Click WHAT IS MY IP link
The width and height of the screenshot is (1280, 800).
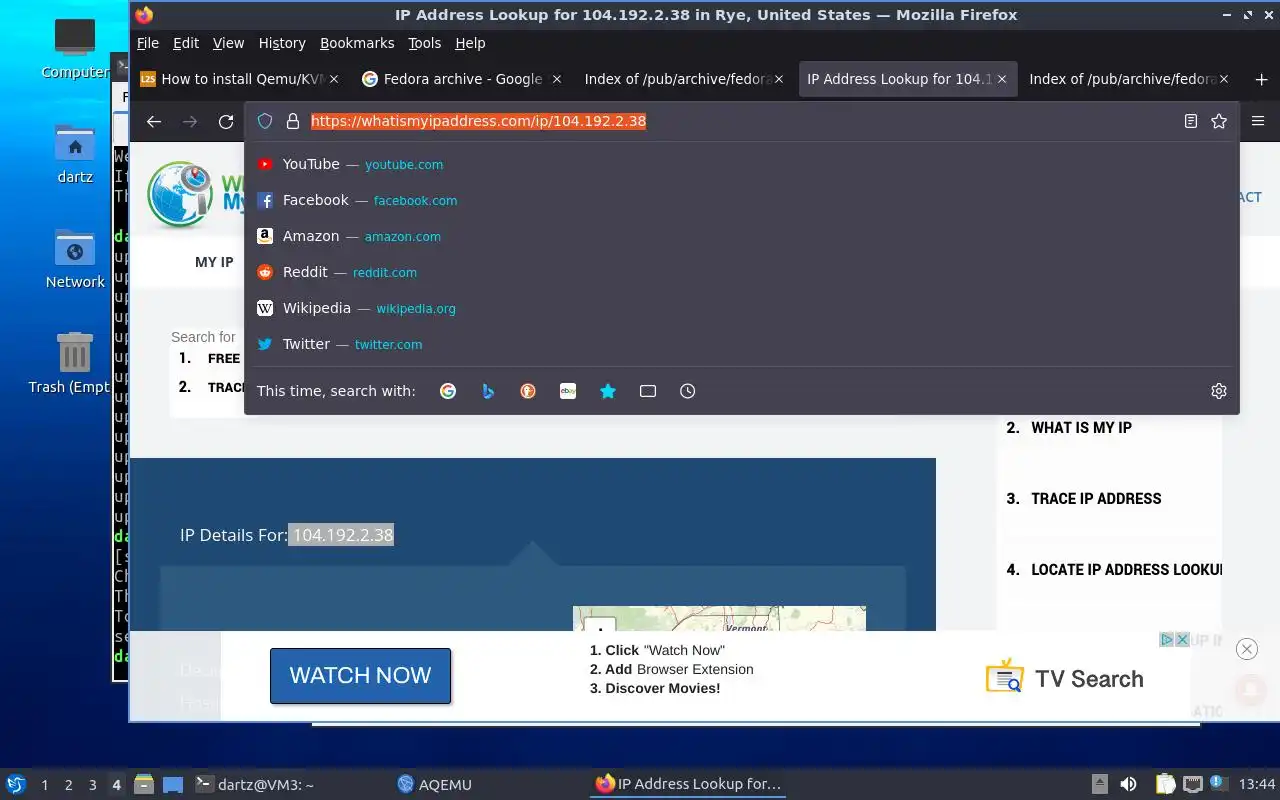[x=1081, y=428]
